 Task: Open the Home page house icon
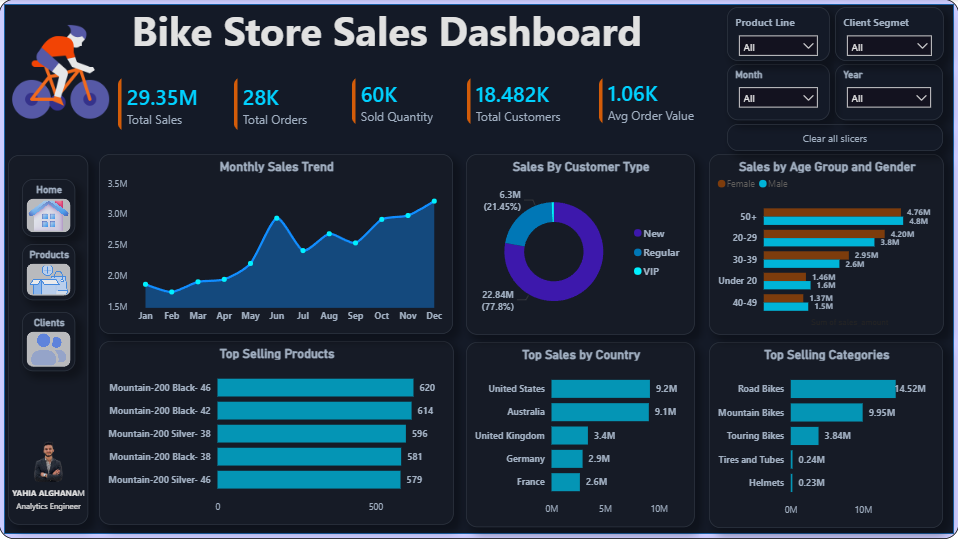(49, 215)
